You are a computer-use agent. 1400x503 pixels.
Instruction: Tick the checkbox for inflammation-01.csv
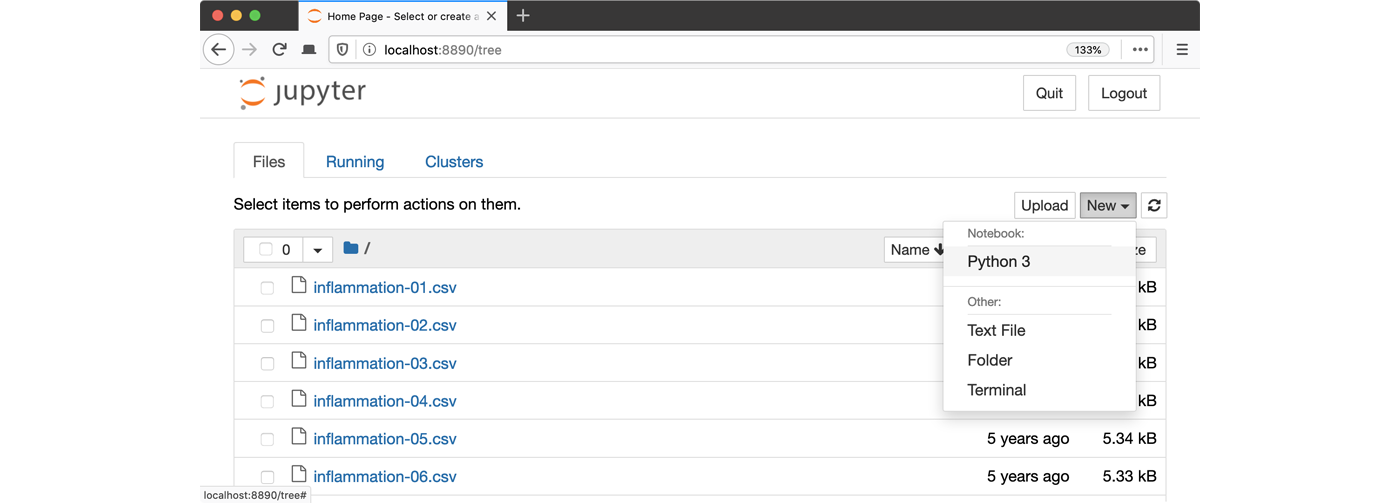click(x=267, y=288)
